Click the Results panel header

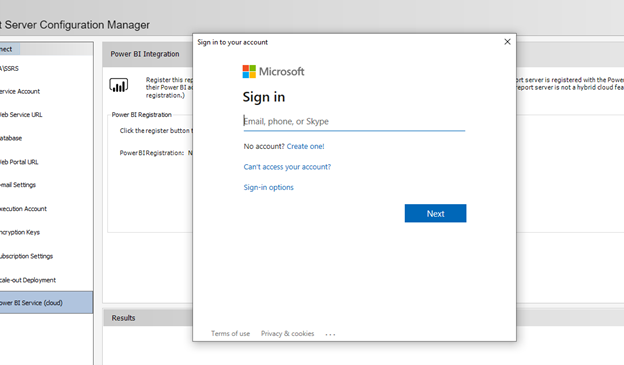[123, 318]
